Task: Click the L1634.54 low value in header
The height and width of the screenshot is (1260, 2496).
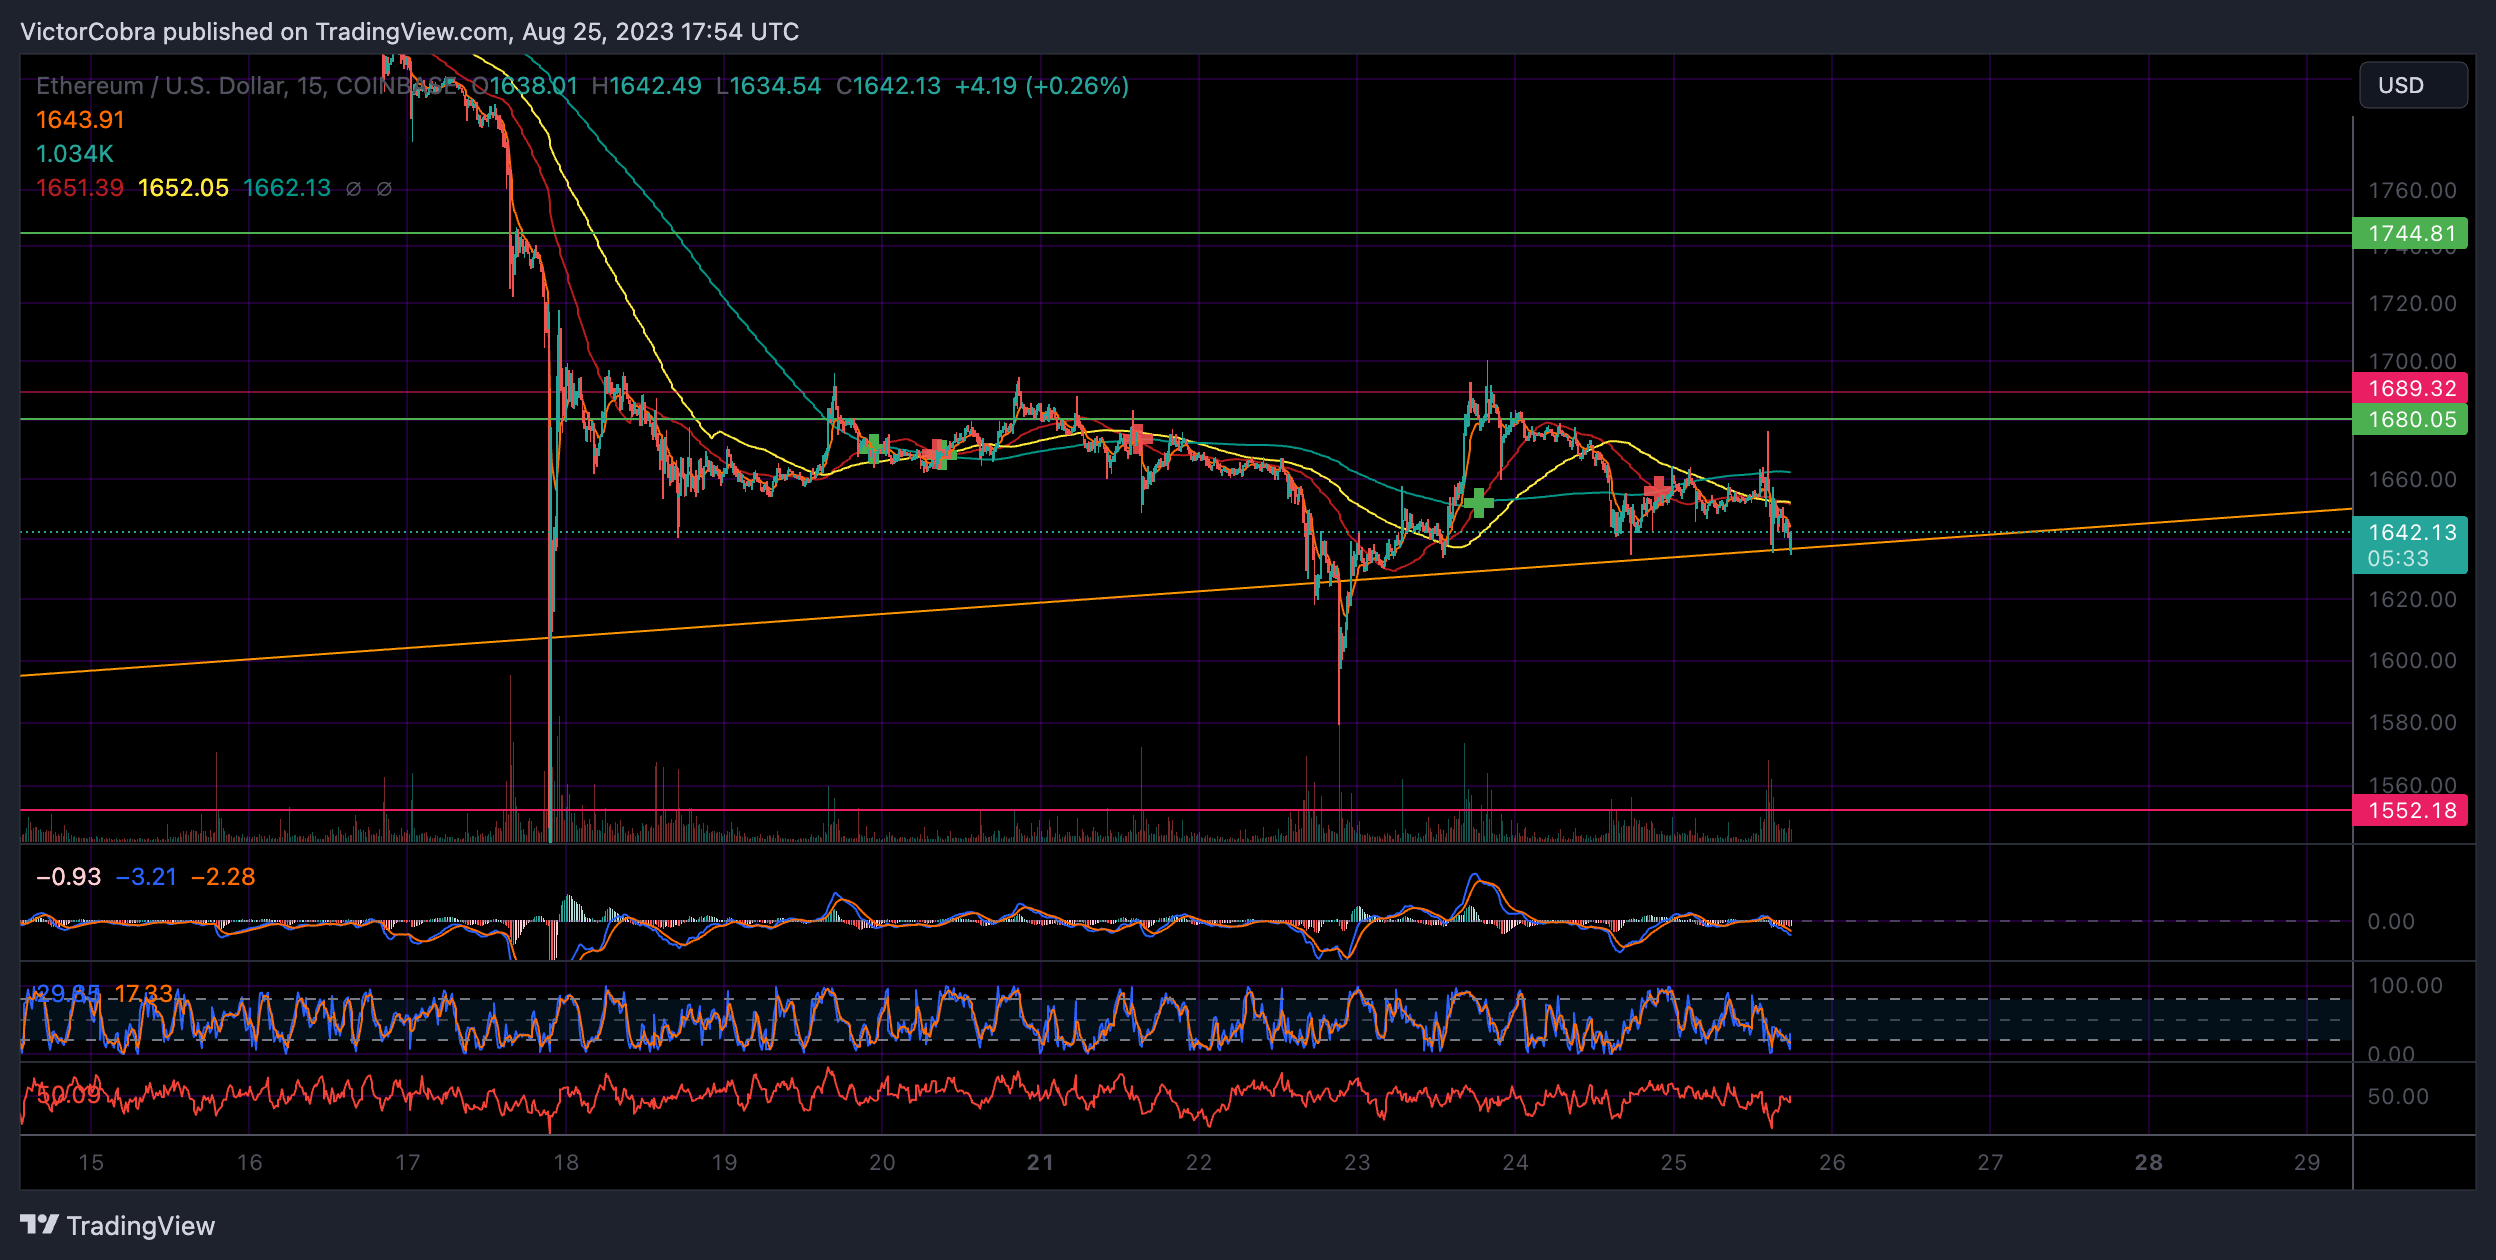Action: (768, 86)
